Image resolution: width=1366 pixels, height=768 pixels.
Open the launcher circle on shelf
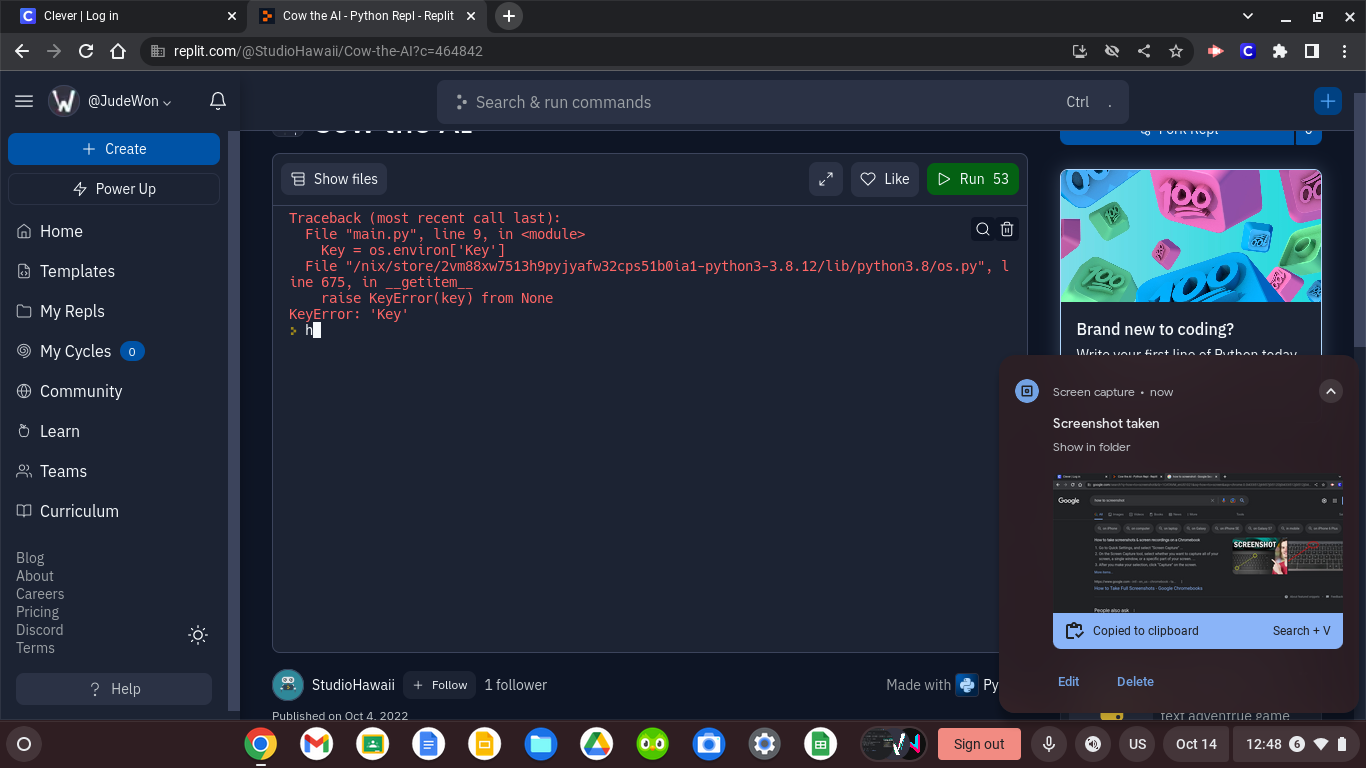coord(25,744)
